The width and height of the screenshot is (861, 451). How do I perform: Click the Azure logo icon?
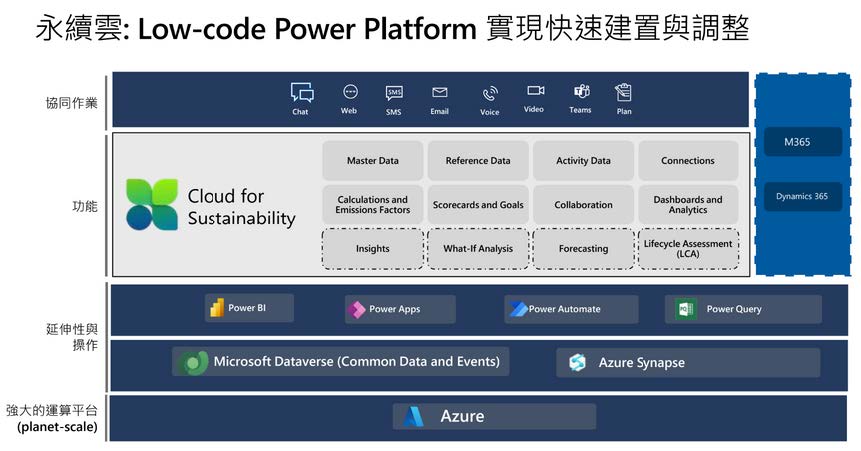click(413, 416)
